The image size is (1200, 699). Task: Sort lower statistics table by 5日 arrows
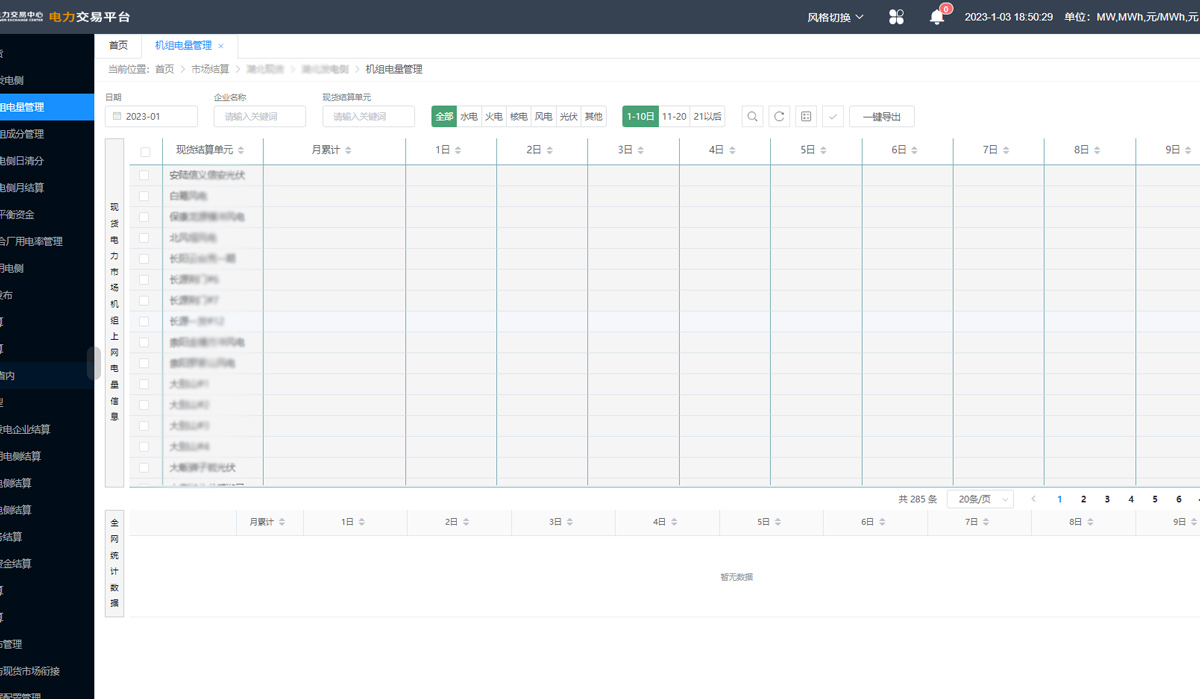point(778,522)
